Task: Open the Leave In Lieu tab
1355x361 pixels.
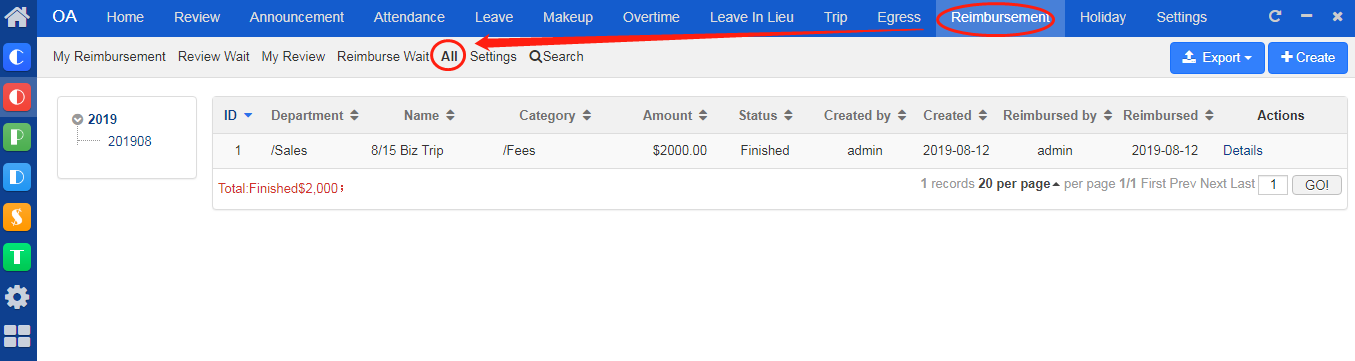Action: pyautogui.click(x=752, y=17)
